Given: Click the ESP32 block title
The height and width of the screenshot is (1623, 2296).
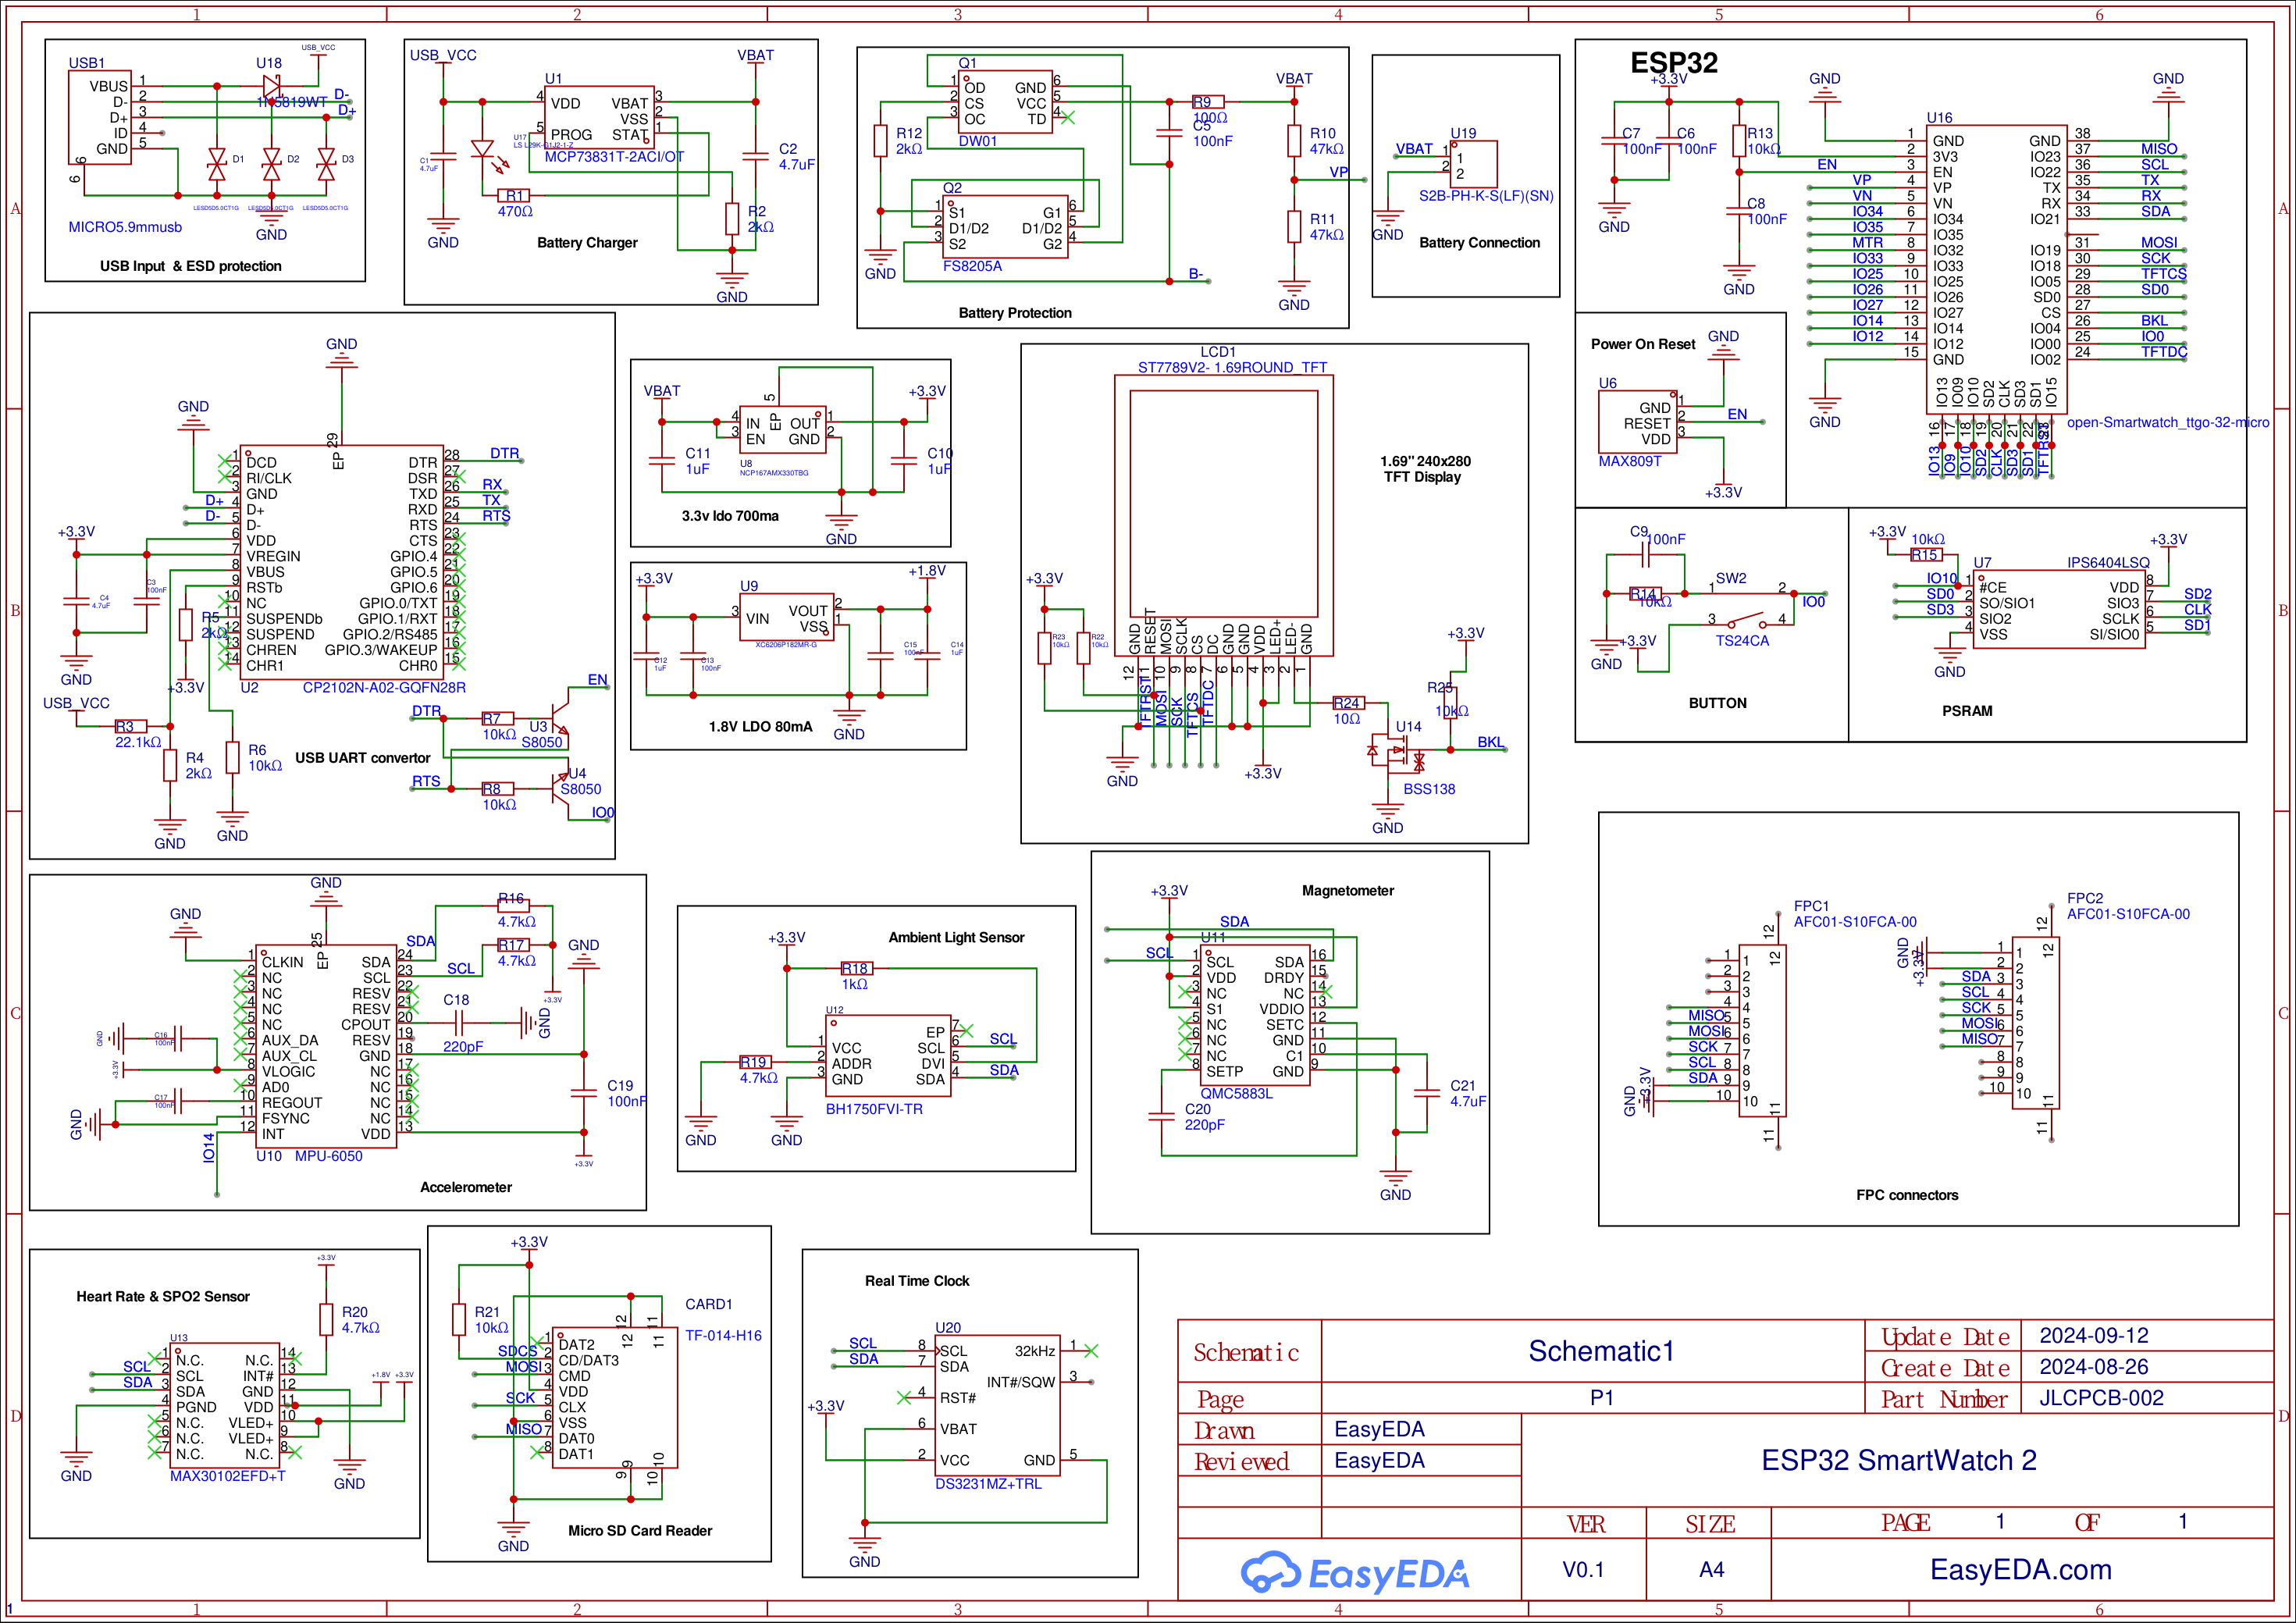Looking at the screenshot, I should pyautogui.click(x=1673, y=62).
